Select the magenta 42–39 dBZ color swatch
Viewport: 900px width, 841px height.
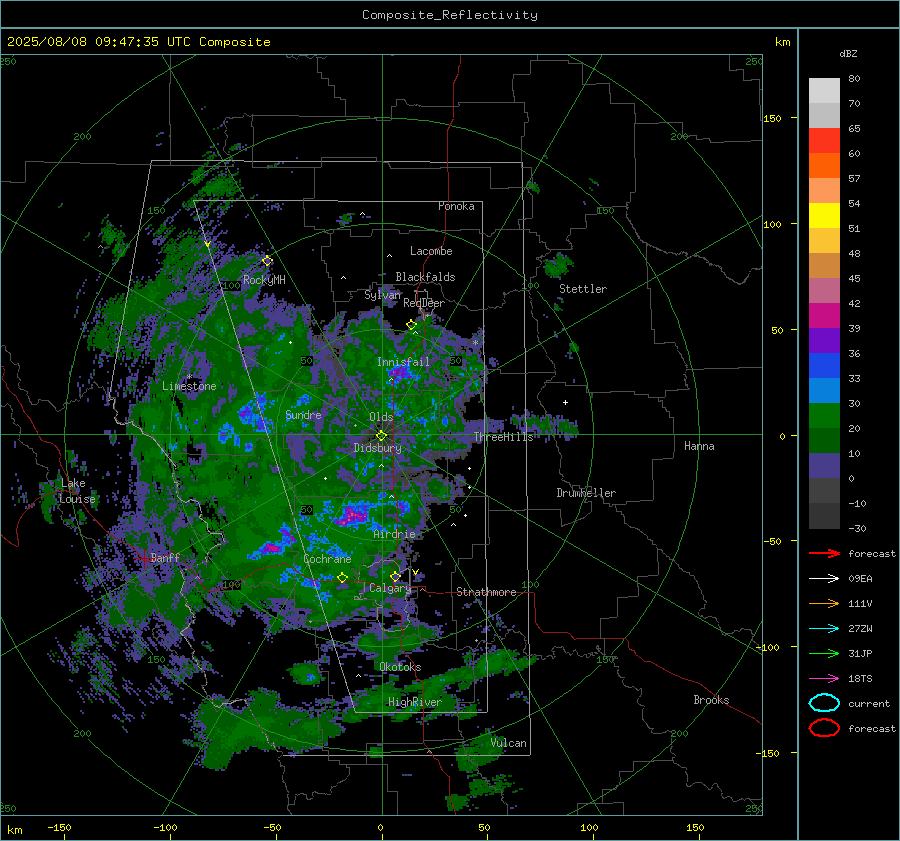824,316
